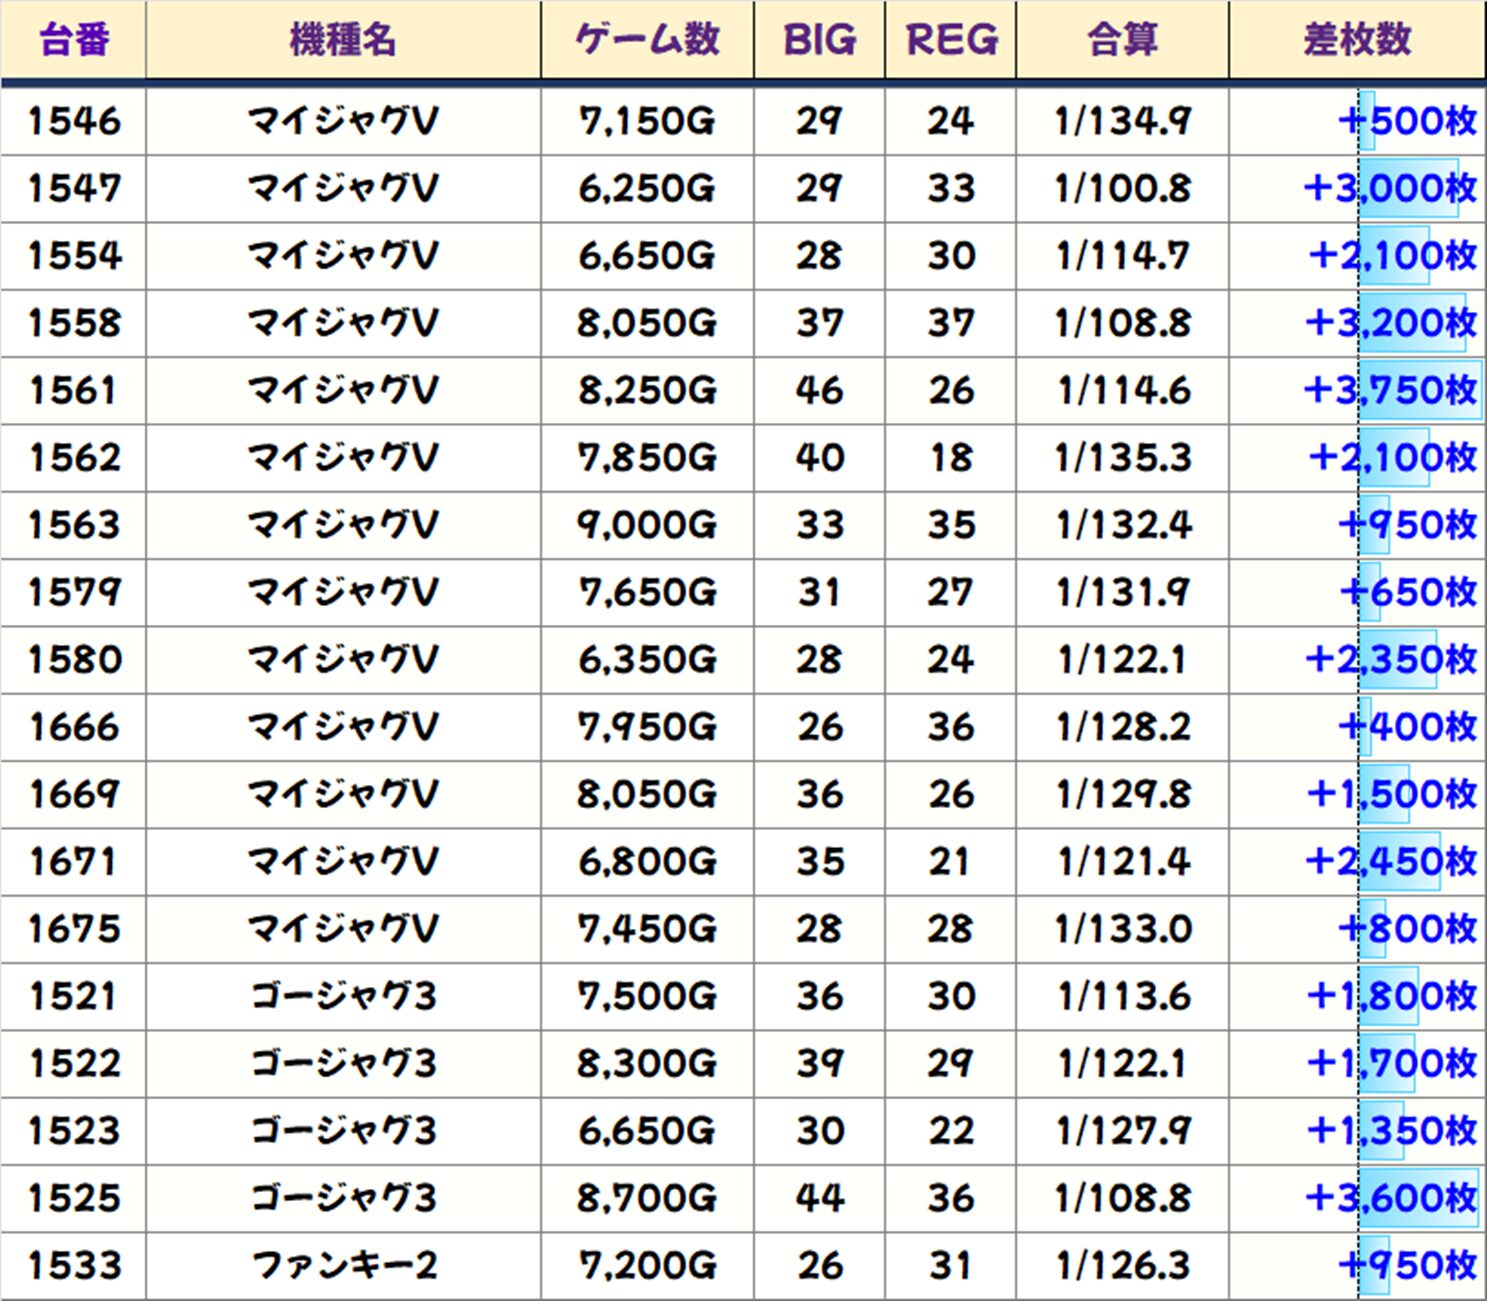Select the 1/100.8 combined probability cell

[x=1122, y=188]
